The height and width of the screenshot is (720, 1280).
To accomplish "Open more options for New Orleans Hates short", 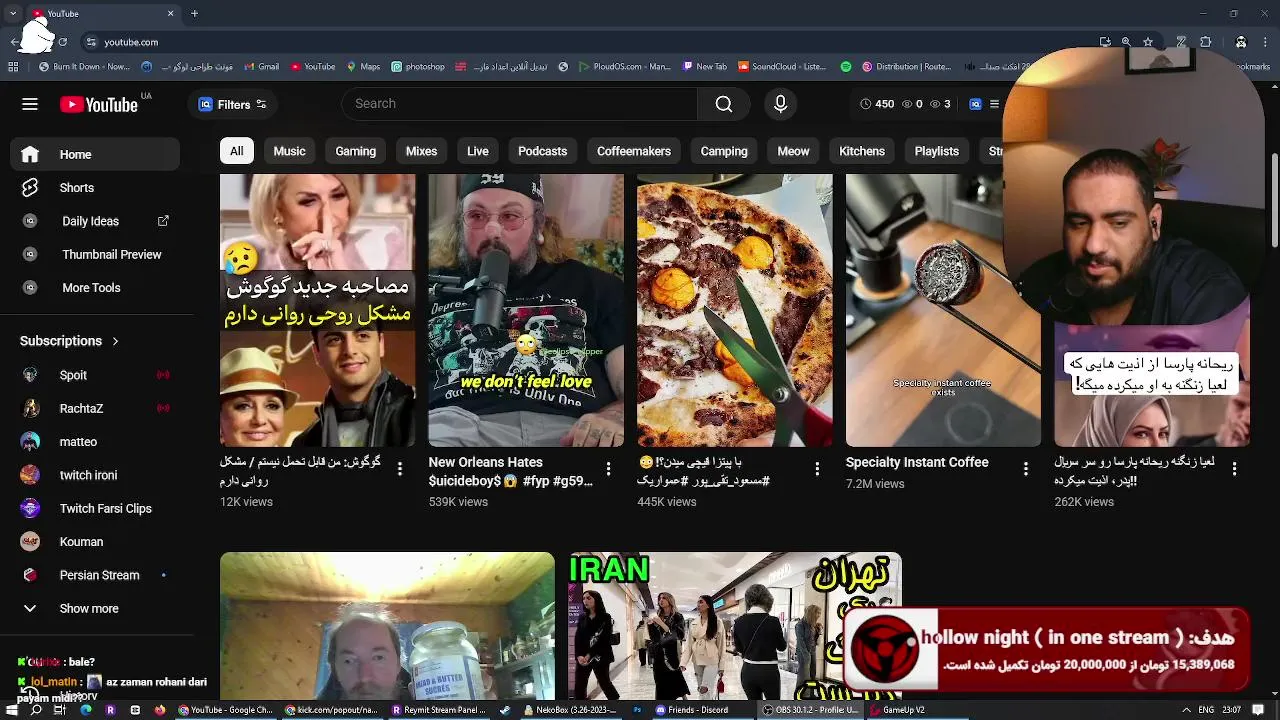I will [x=608, y=468].
